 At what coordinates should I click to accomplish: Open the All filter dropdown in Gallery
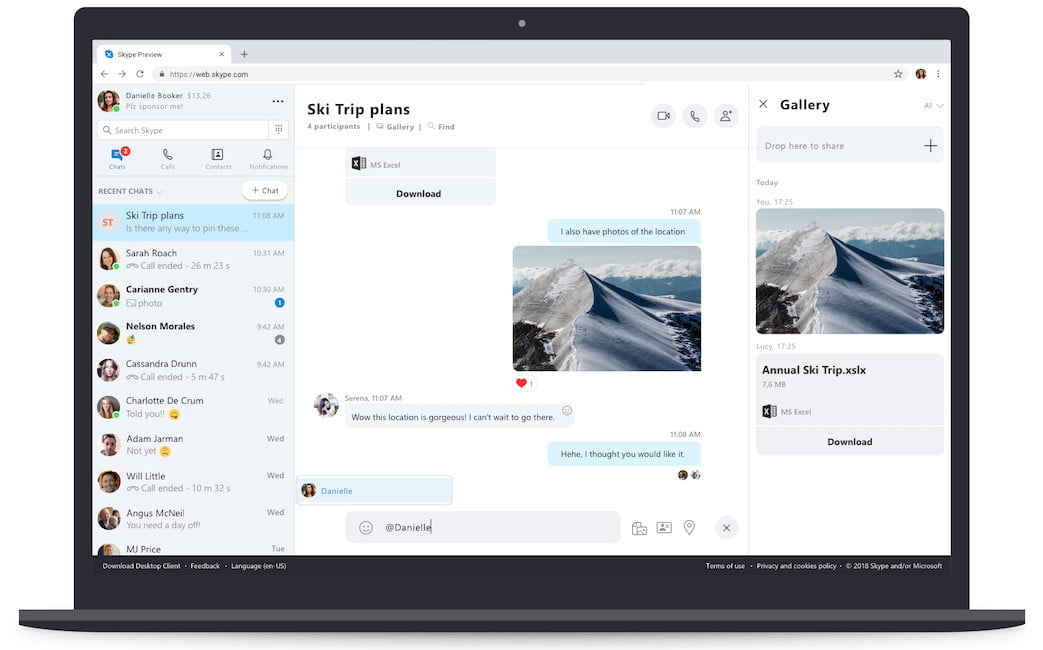coord(933,105)
